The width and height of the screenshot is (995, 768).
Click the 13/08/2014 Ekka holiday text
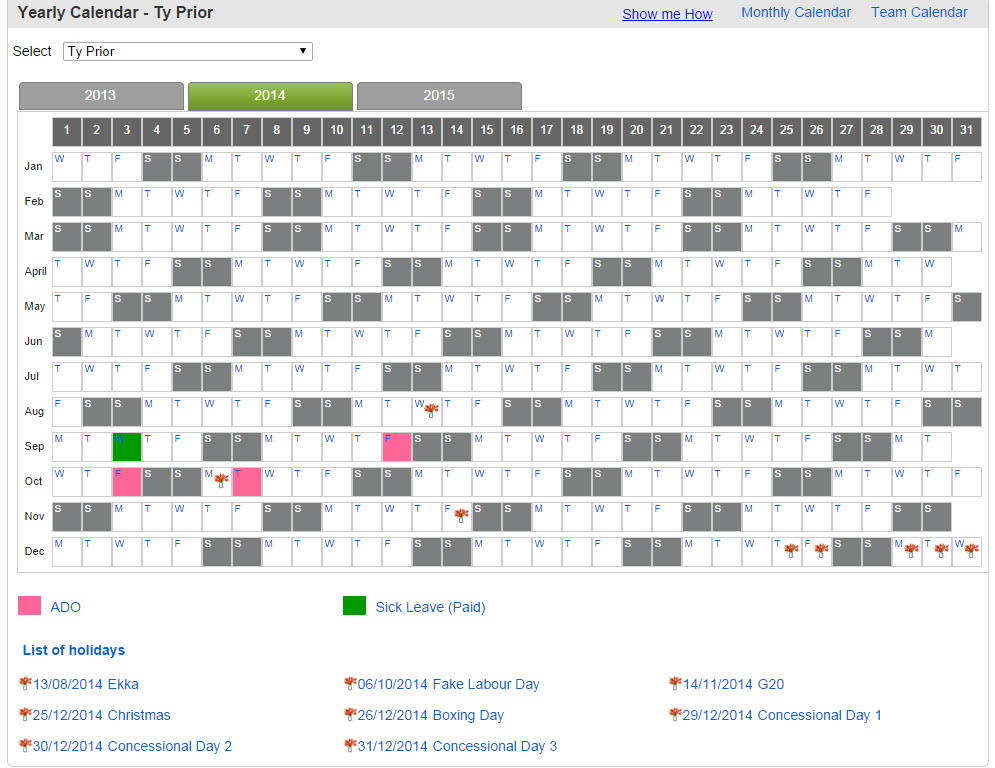coord(86,684)
